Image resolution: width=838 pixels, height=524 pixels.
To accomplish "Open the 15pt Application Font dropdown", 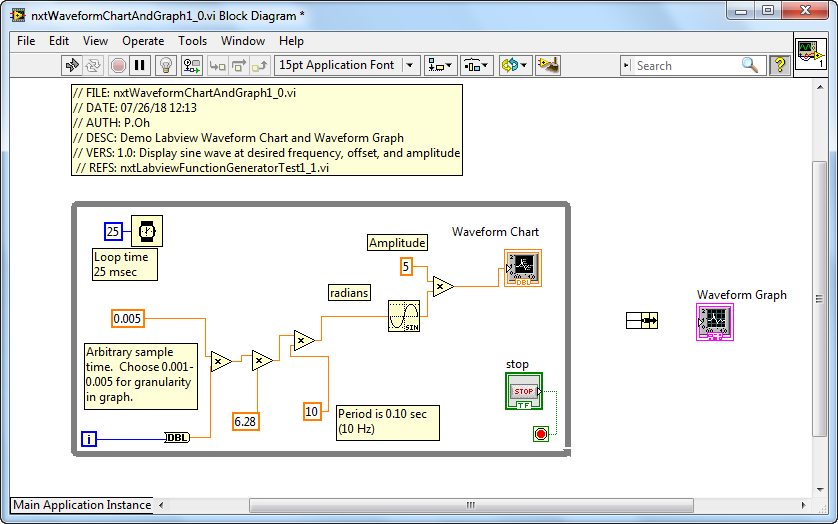I will [x=347, y=65].
